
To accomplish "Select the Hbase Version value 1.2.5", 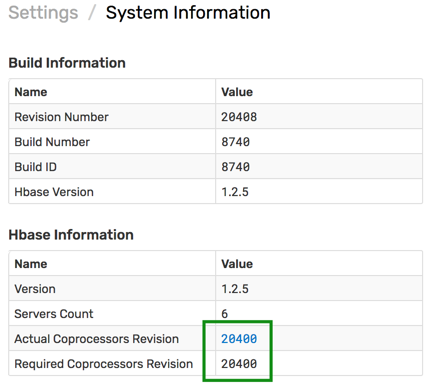I will click(x=235, y=192).
